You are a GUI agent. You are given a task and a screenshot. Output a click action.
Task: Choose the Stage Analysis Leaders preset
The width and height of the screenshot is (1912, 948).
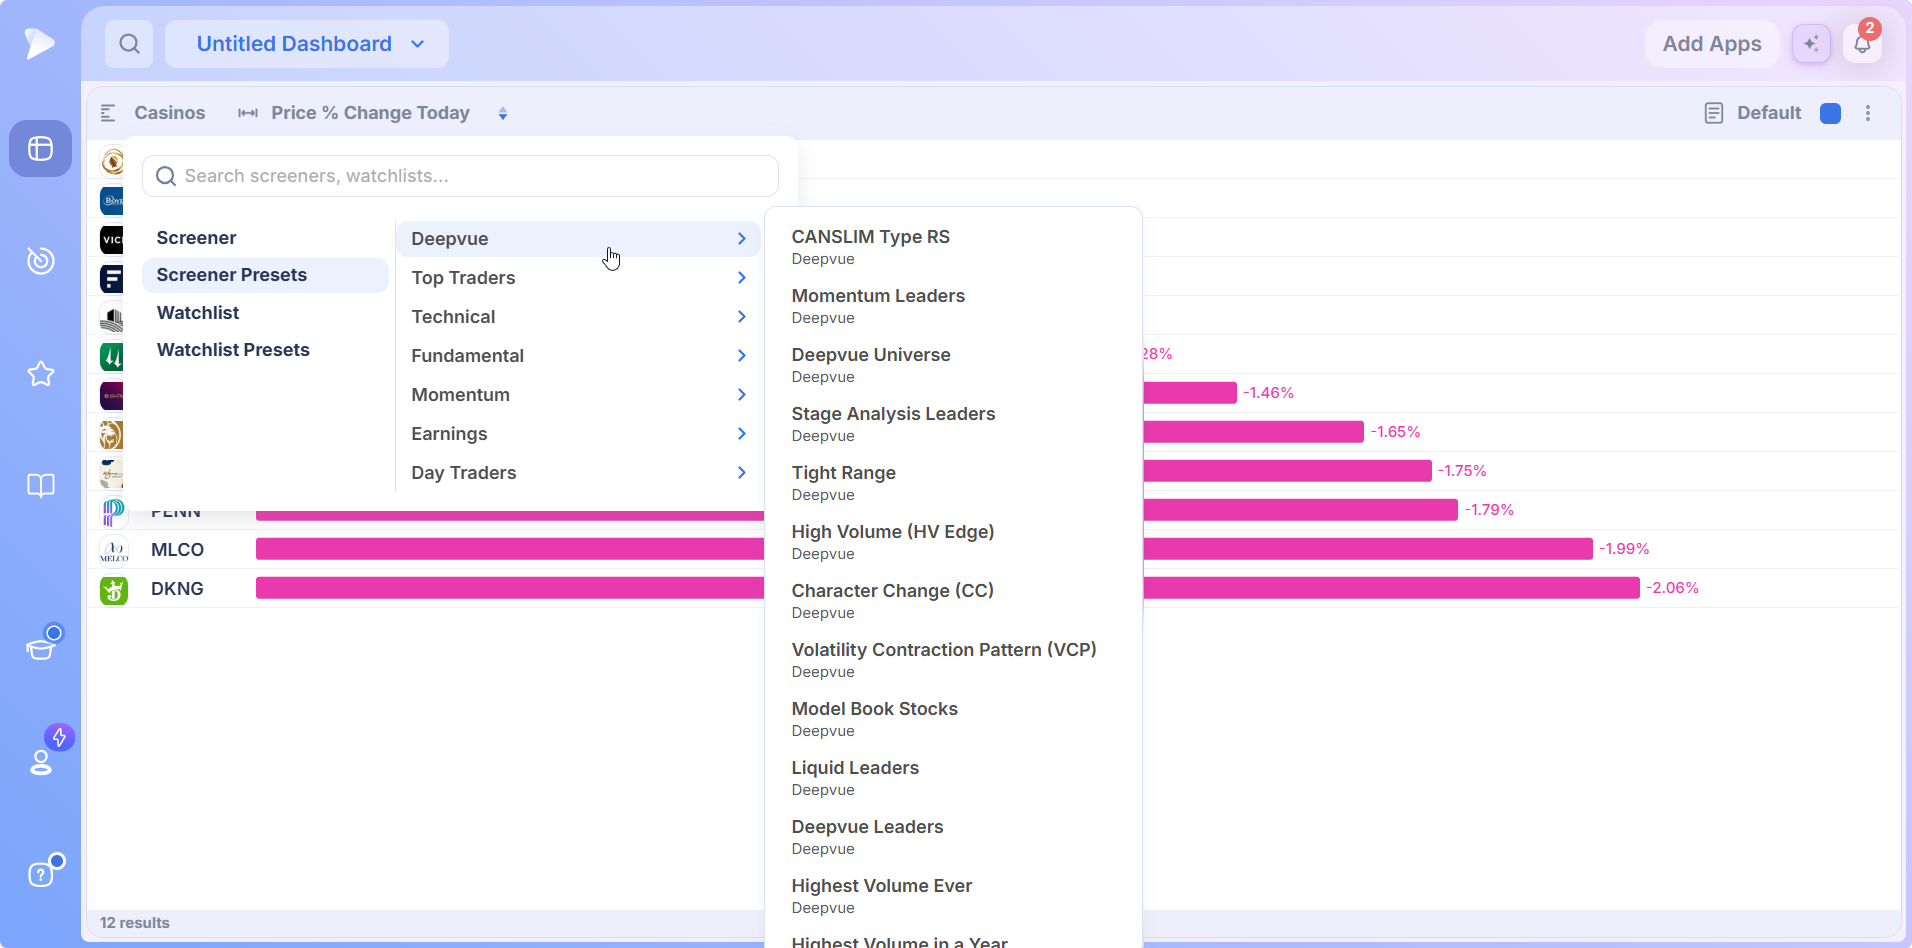(x=953, y=424)
